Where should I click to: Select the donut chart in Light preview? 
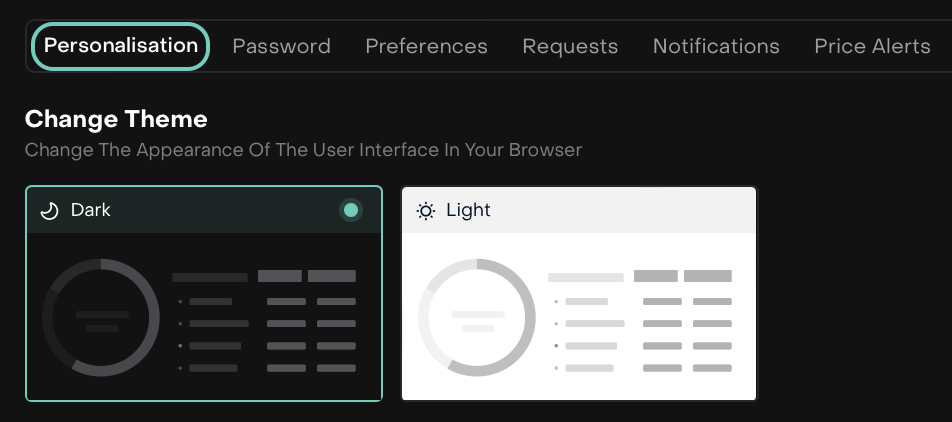coord(477,317)
